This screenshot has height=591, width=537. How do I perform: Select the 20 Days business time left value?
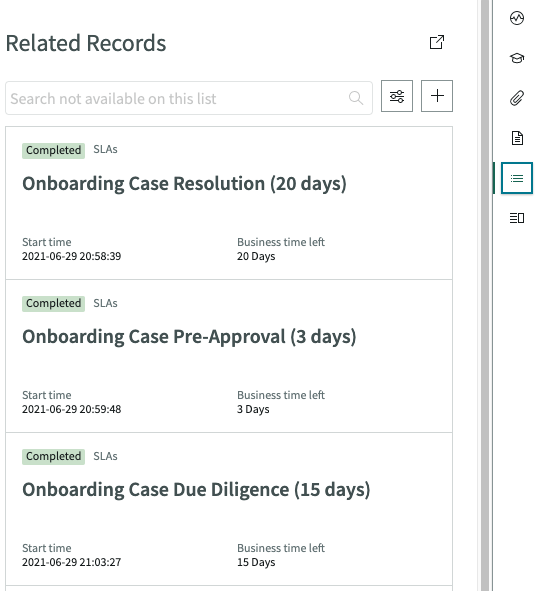[x=256, y=256]
